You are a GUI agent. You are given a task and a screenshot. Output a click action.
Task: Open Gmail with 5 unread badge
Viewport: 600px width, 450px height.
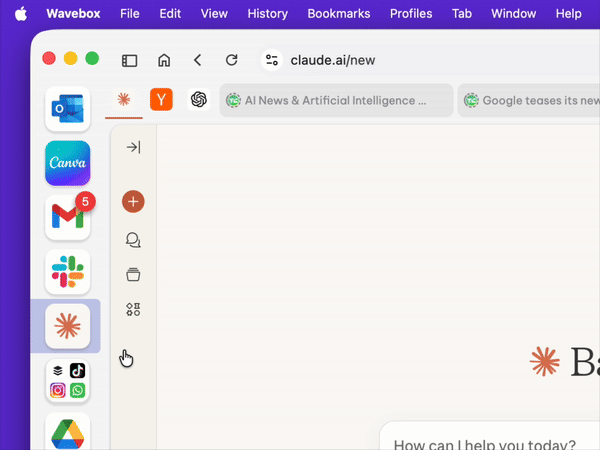pos(67,218)
